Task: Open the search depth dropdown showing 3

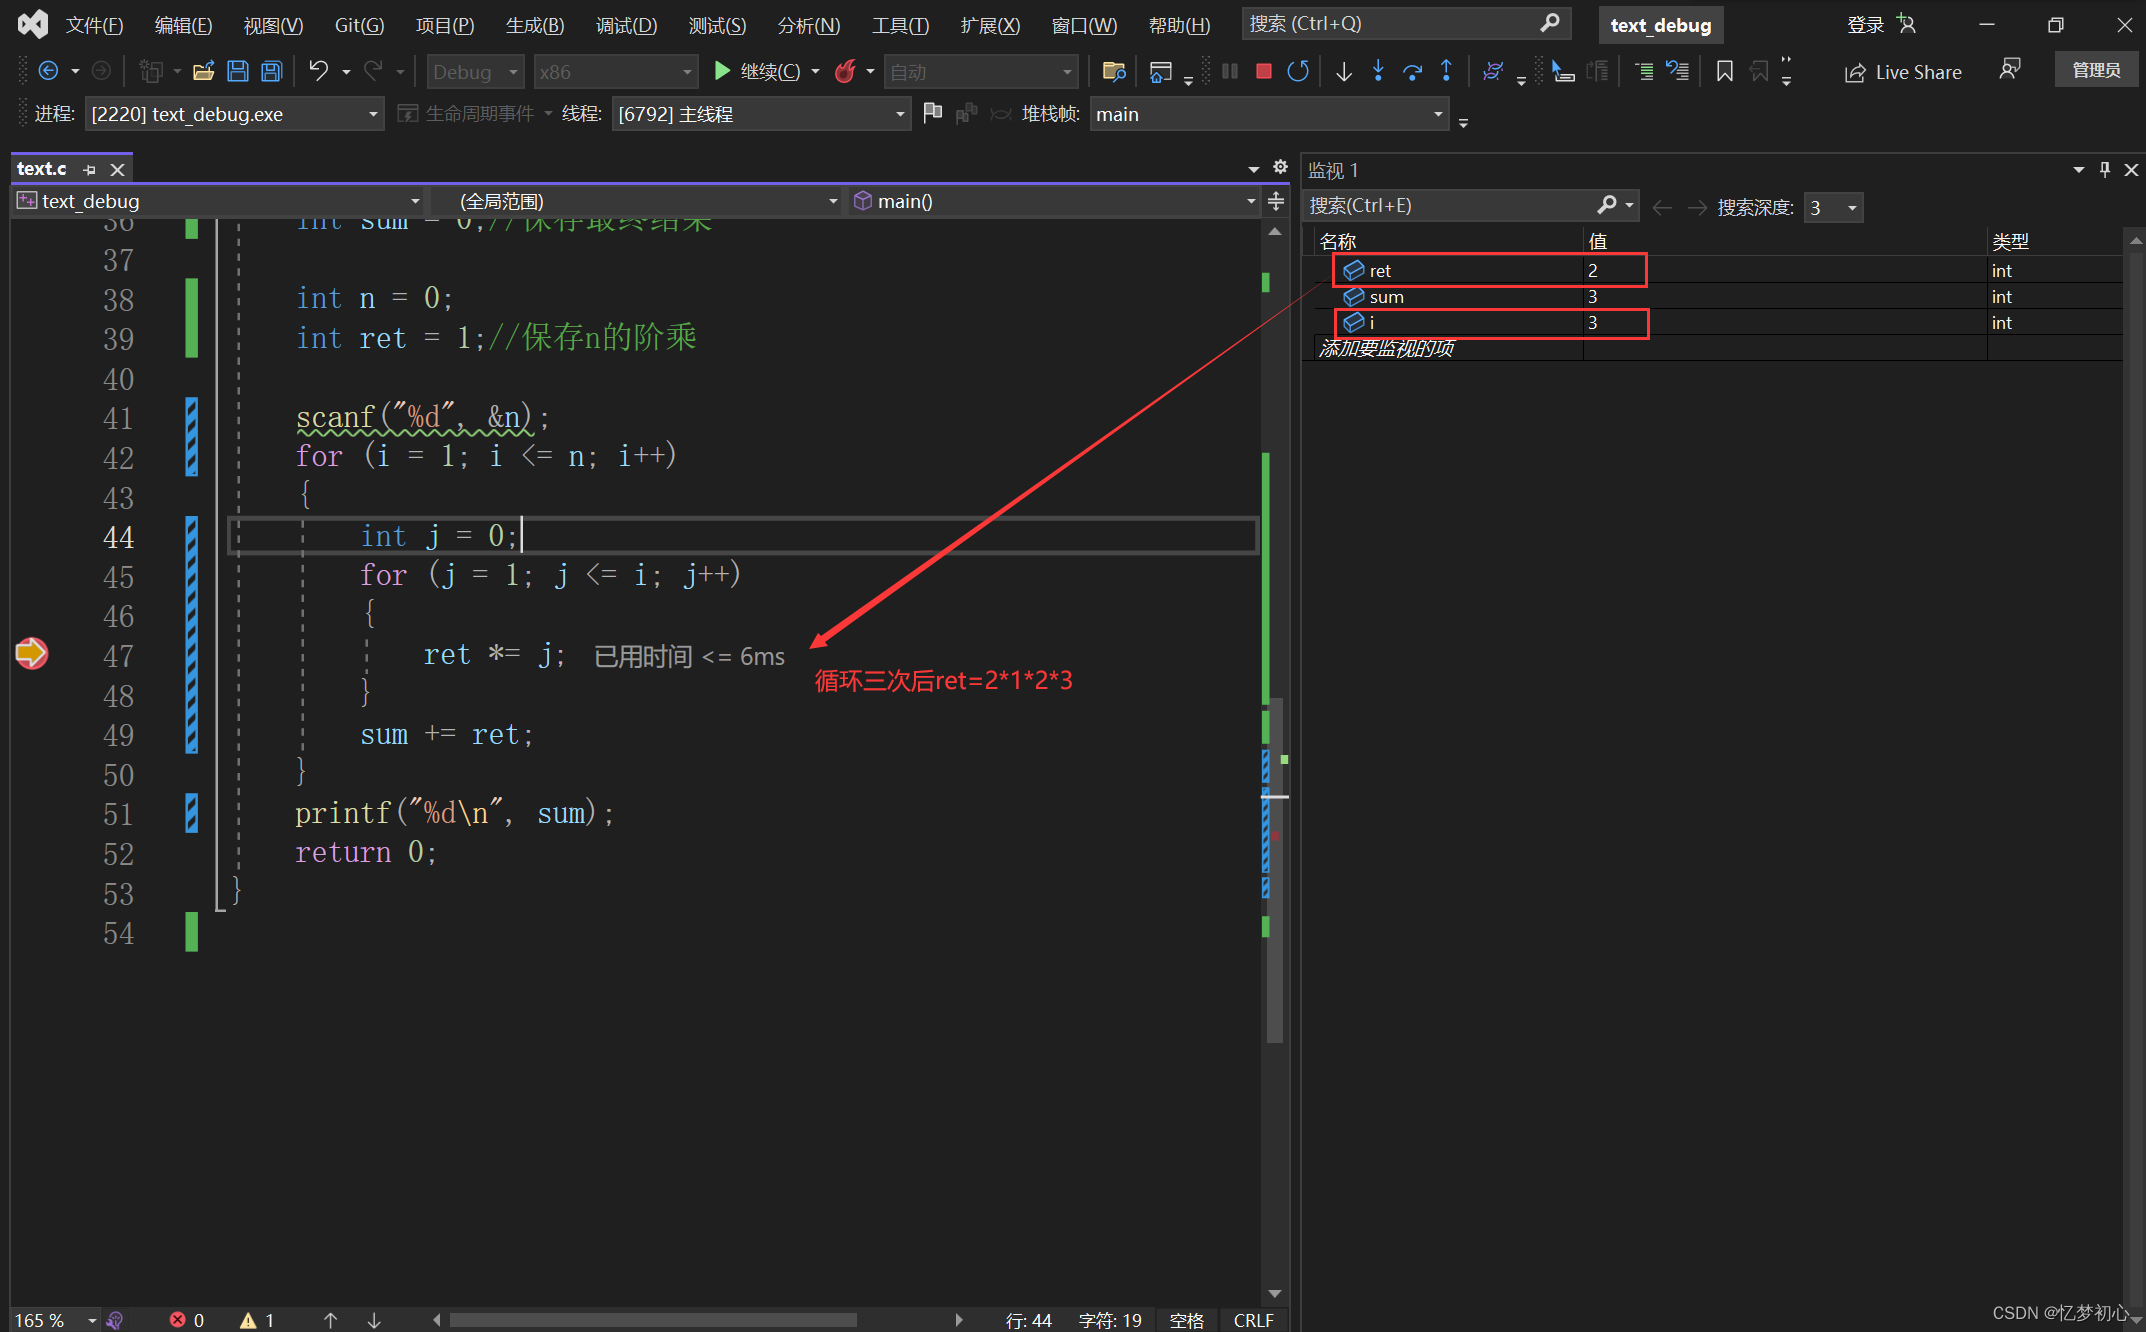Action: pyautogui.click(x=1833, y=207)
